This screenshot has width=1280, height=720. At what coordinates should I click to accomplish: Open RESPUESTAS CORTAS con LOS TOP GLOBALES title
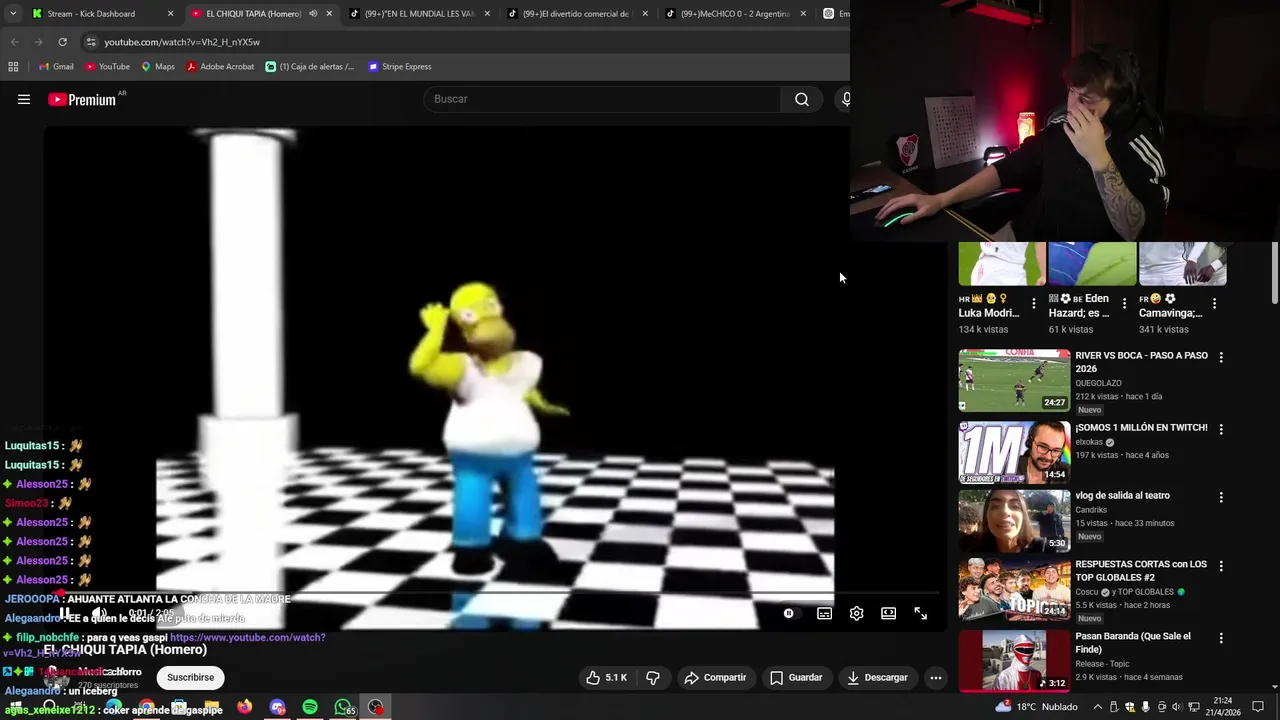point(1141,570)
